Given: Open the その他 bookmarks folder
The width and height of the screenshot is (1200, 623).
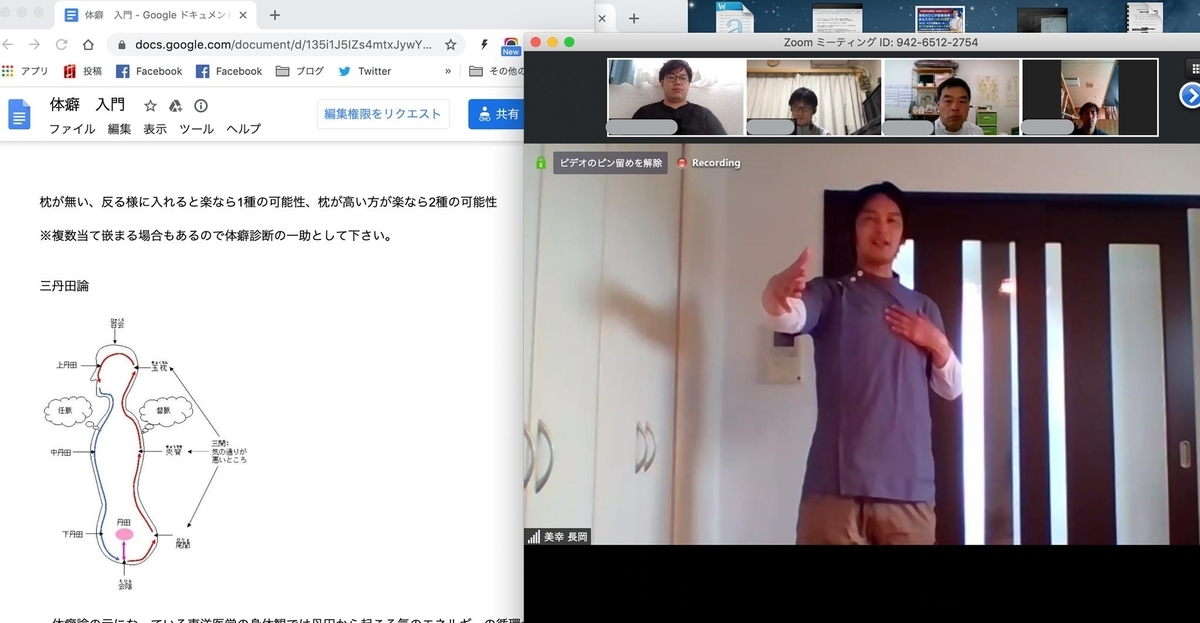Looking at the screenshot, I should tap(496, 71).
